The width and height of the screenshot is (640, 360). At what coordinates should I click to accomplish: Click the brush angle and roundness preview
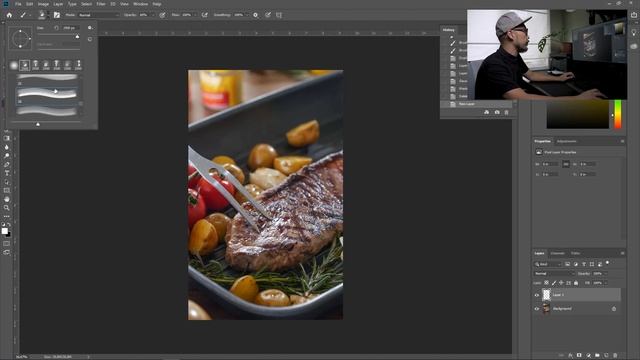pos(20,38)
